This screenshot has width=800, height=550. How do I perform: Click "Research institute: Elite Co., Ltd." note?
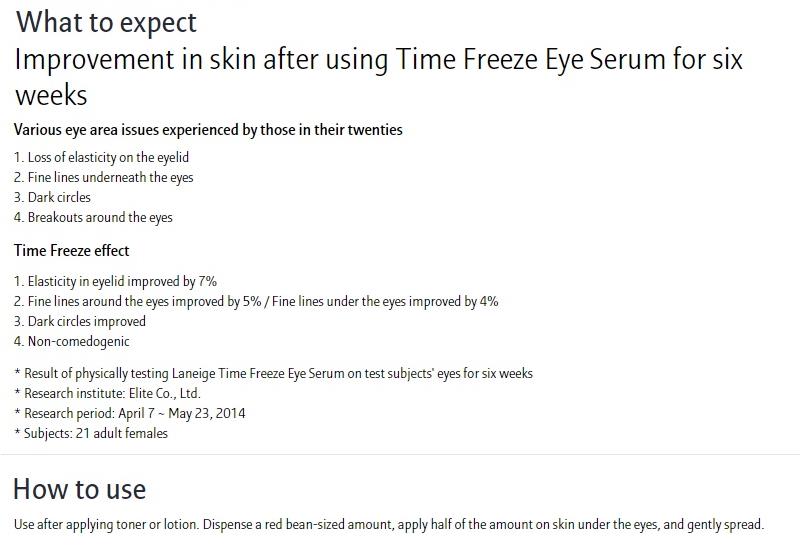pos(107,393)
